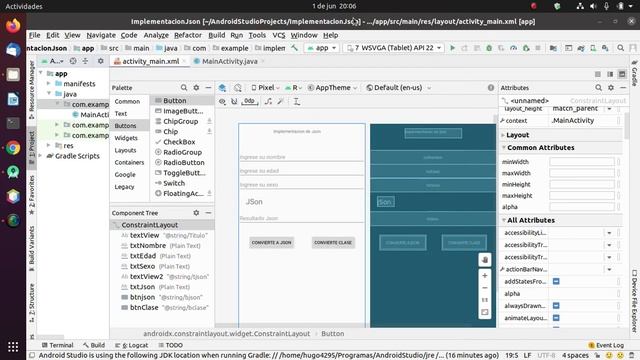
Task: Click the Guidelines icon in design toolbar
Action: 297,101
